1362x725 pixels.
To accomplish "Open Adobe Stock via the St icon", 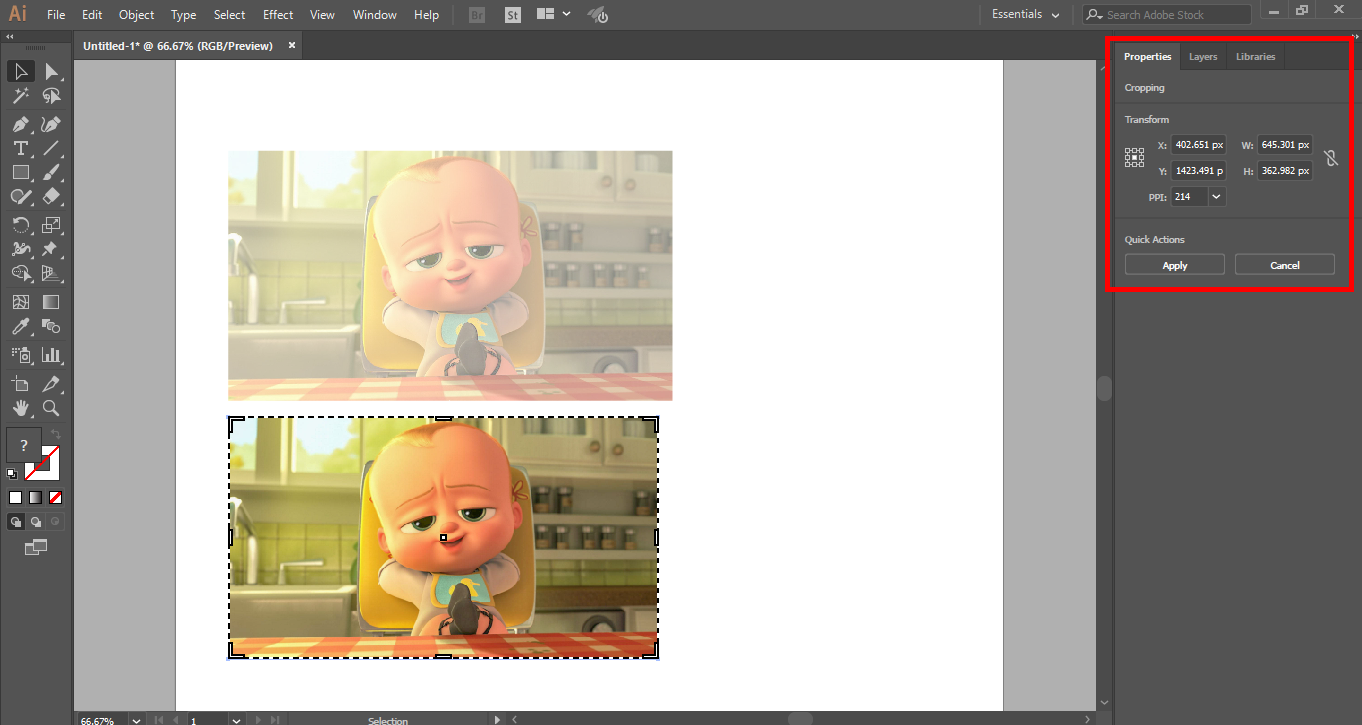I will [512, 14].
